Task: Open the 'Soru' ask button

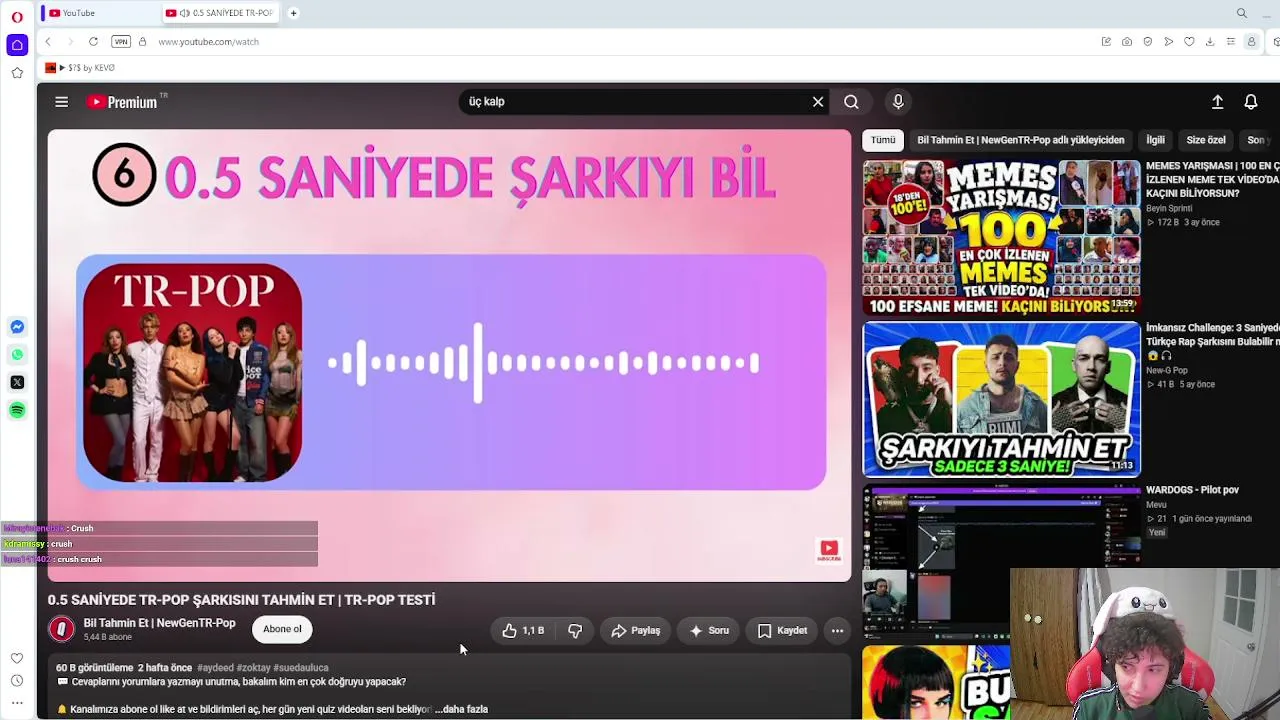Action: [x=709, y=630]
